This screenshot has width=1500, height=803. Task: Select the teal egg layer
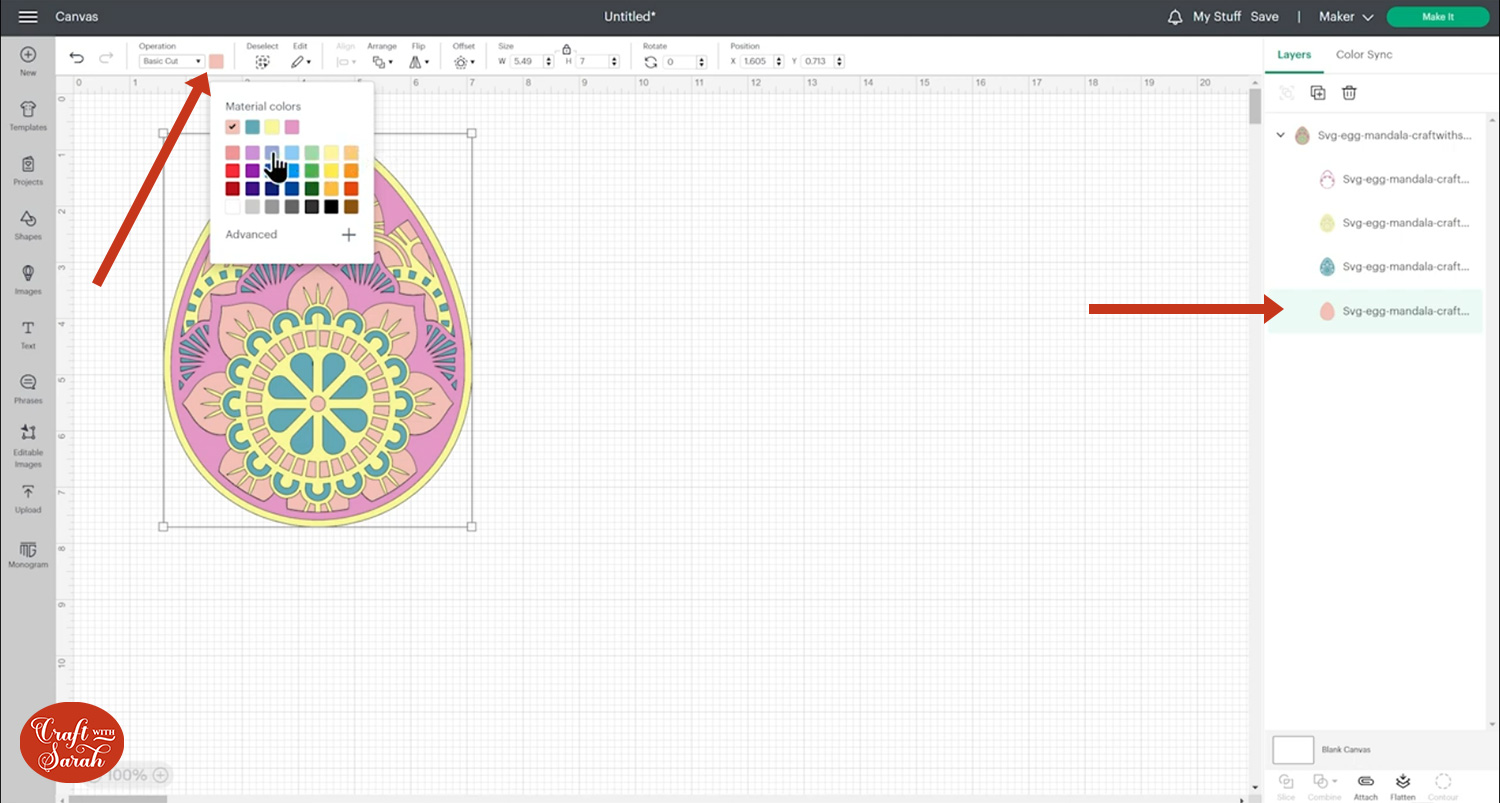1373,267
